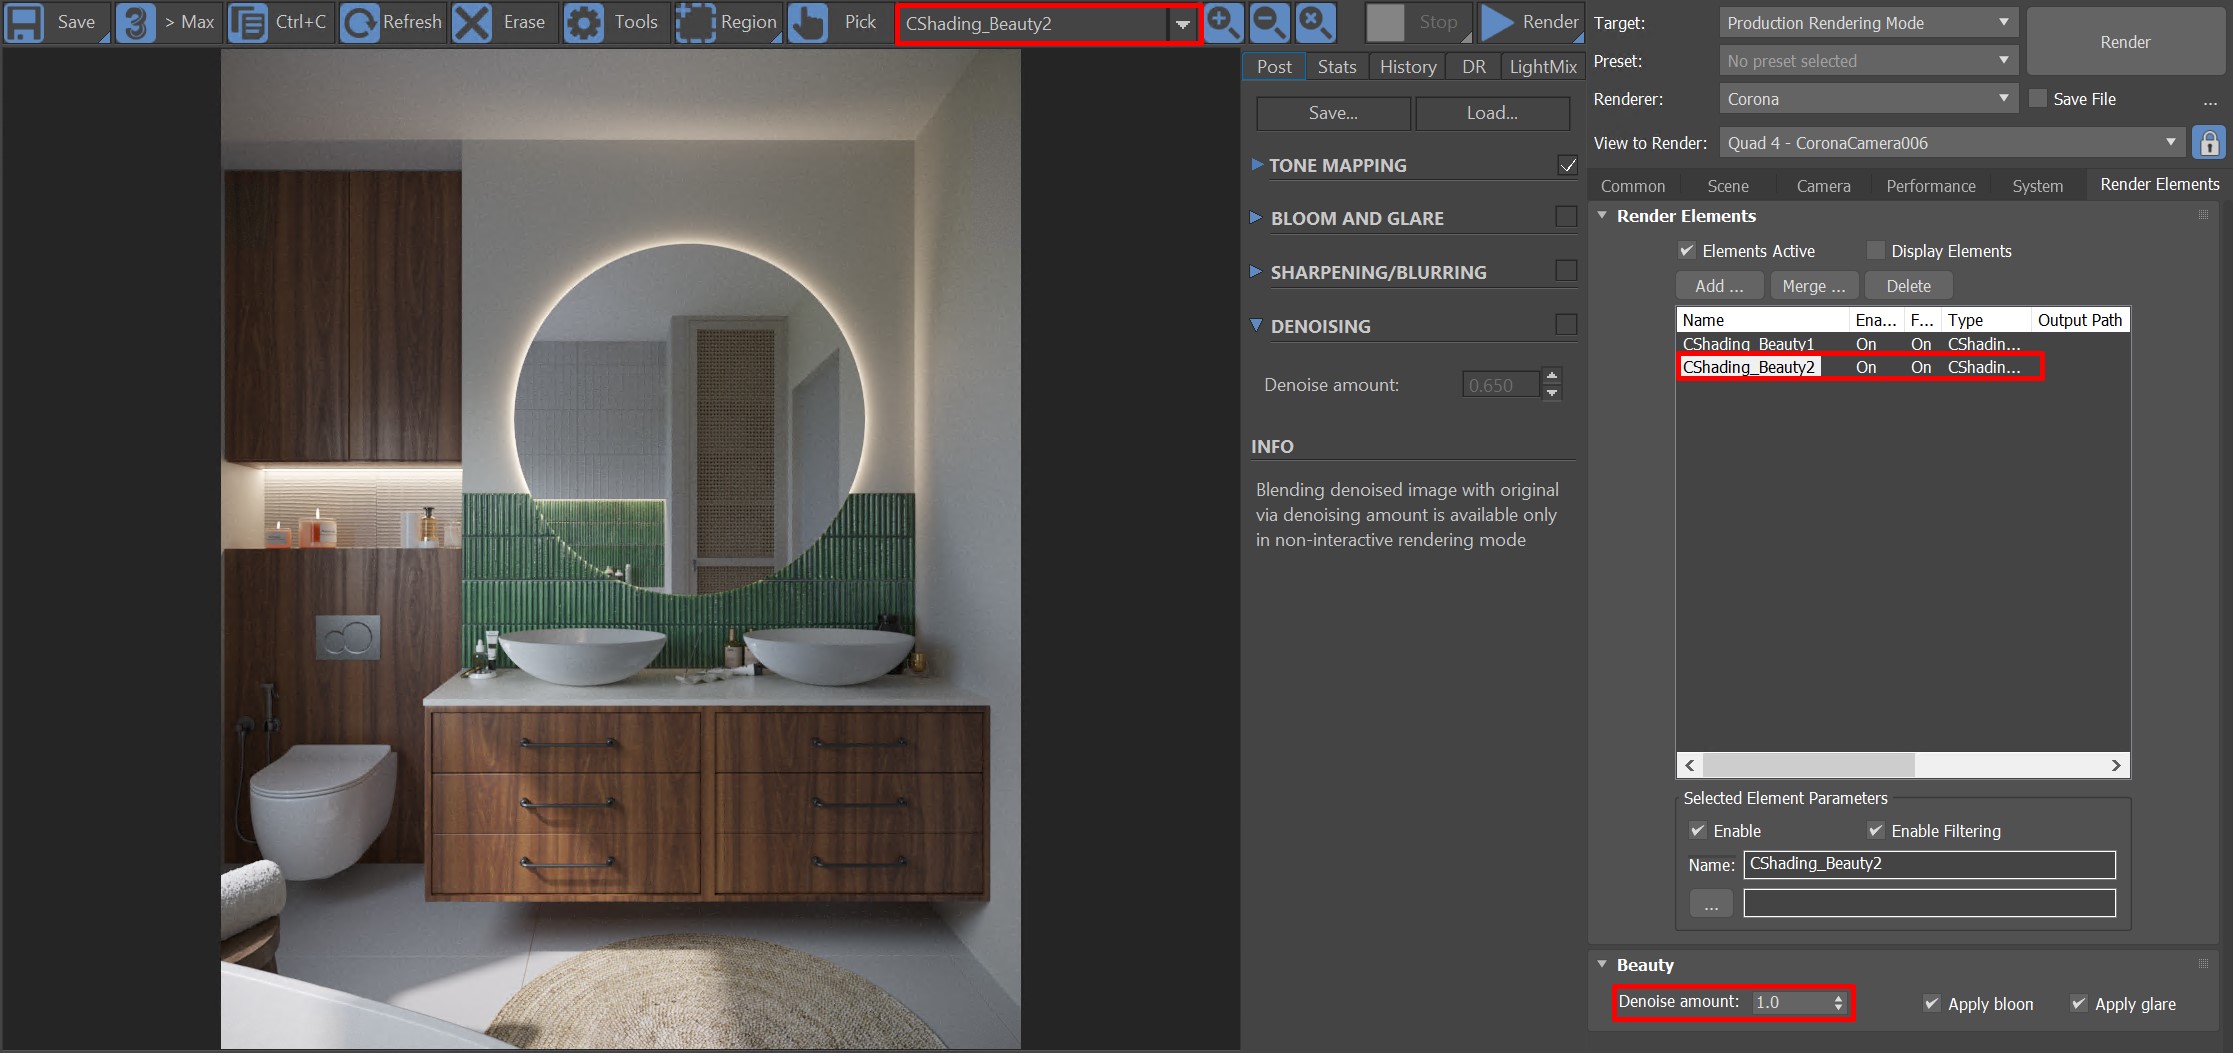Click the Merge ... button
The image size is (2233, 1053).
(1813, 286)
